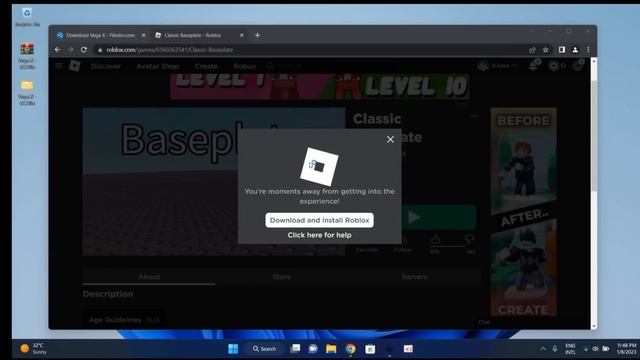The image size is (640, 360).
Task: Open the Chat app on the taskbar
Action: (313, 349)
